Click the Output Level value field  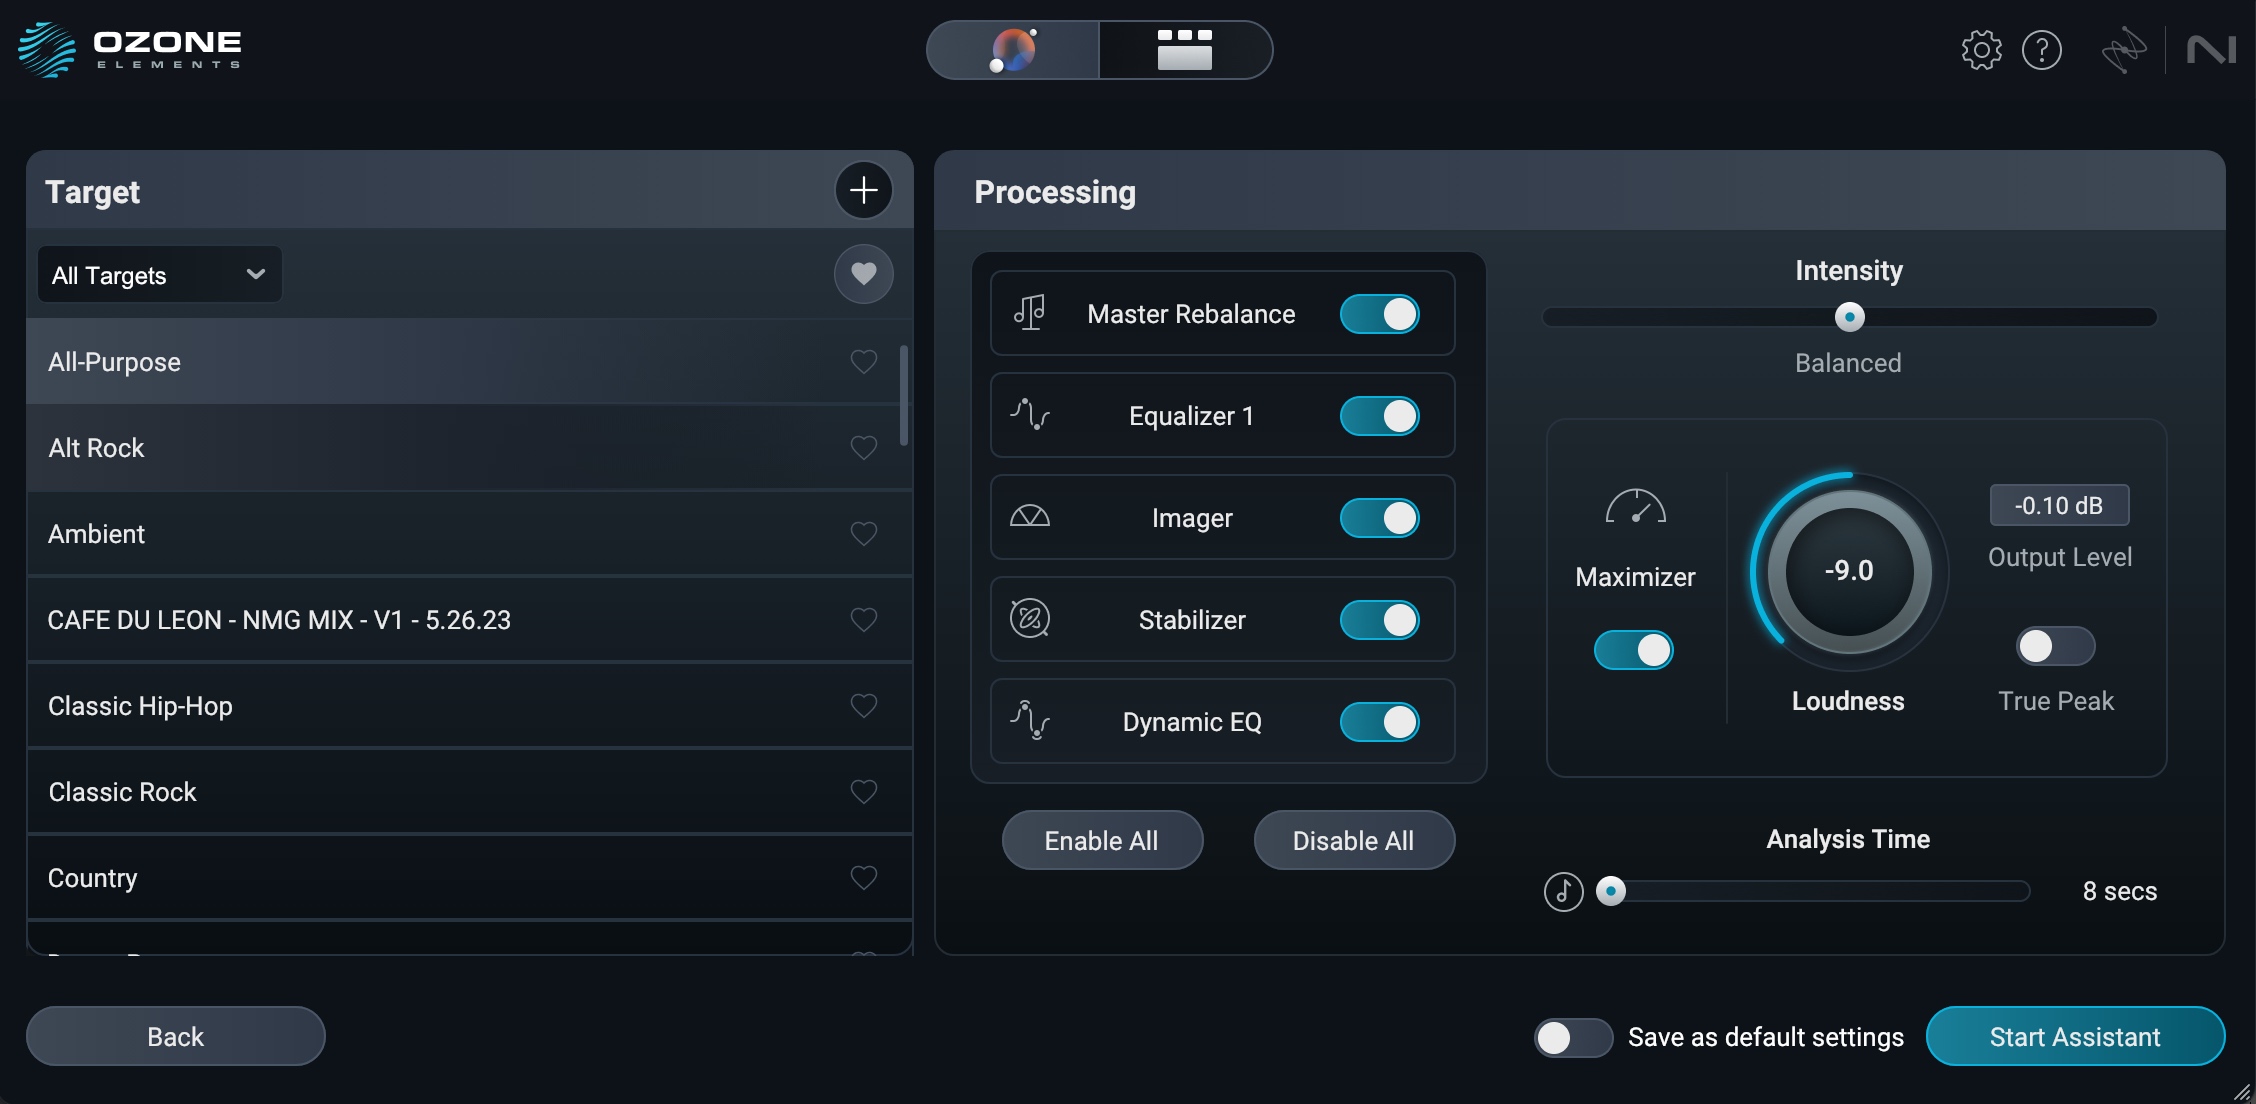pos(2060,505)
